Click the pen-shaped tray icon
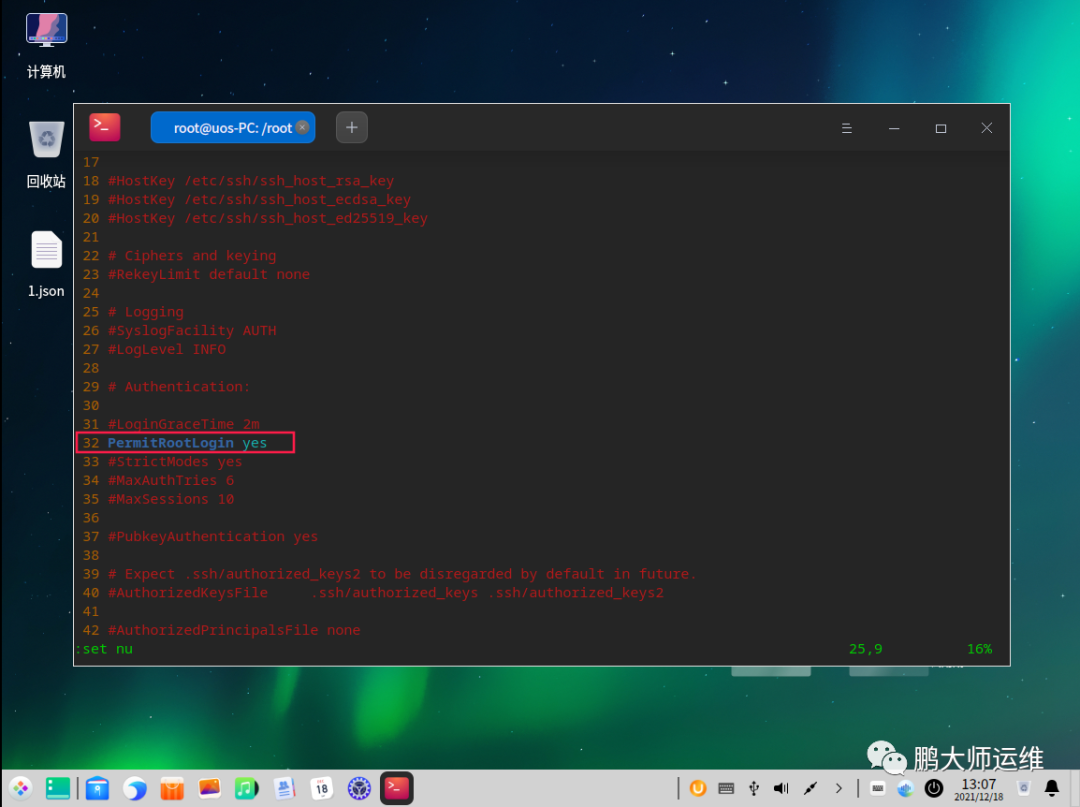 [x=810, y=788]
